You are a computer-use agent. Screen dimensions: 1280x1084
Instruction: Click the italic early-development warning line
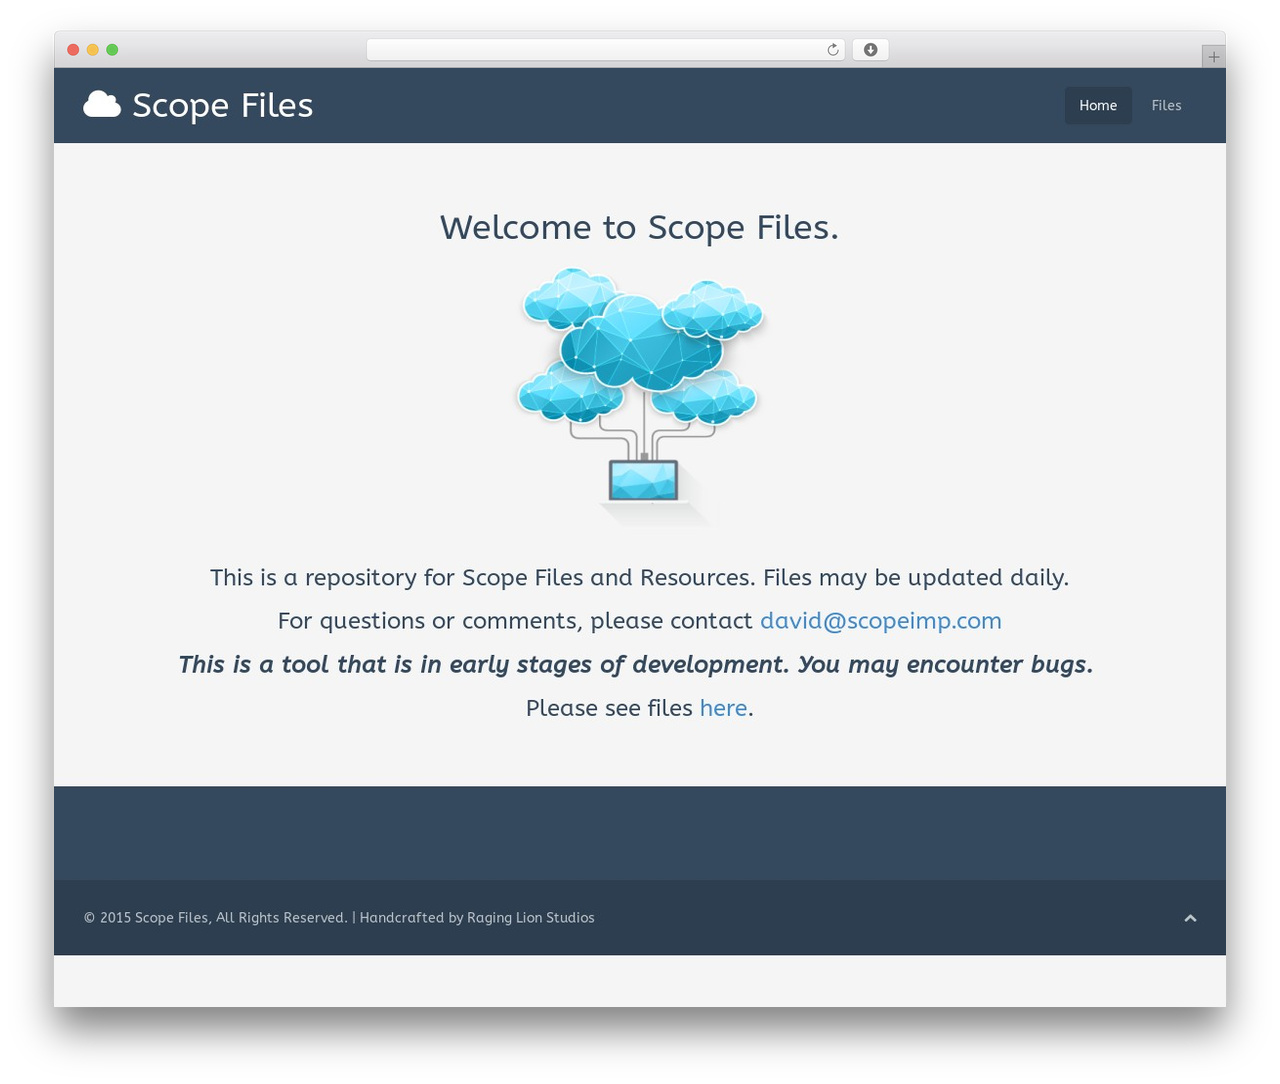[x=636, y=665]
